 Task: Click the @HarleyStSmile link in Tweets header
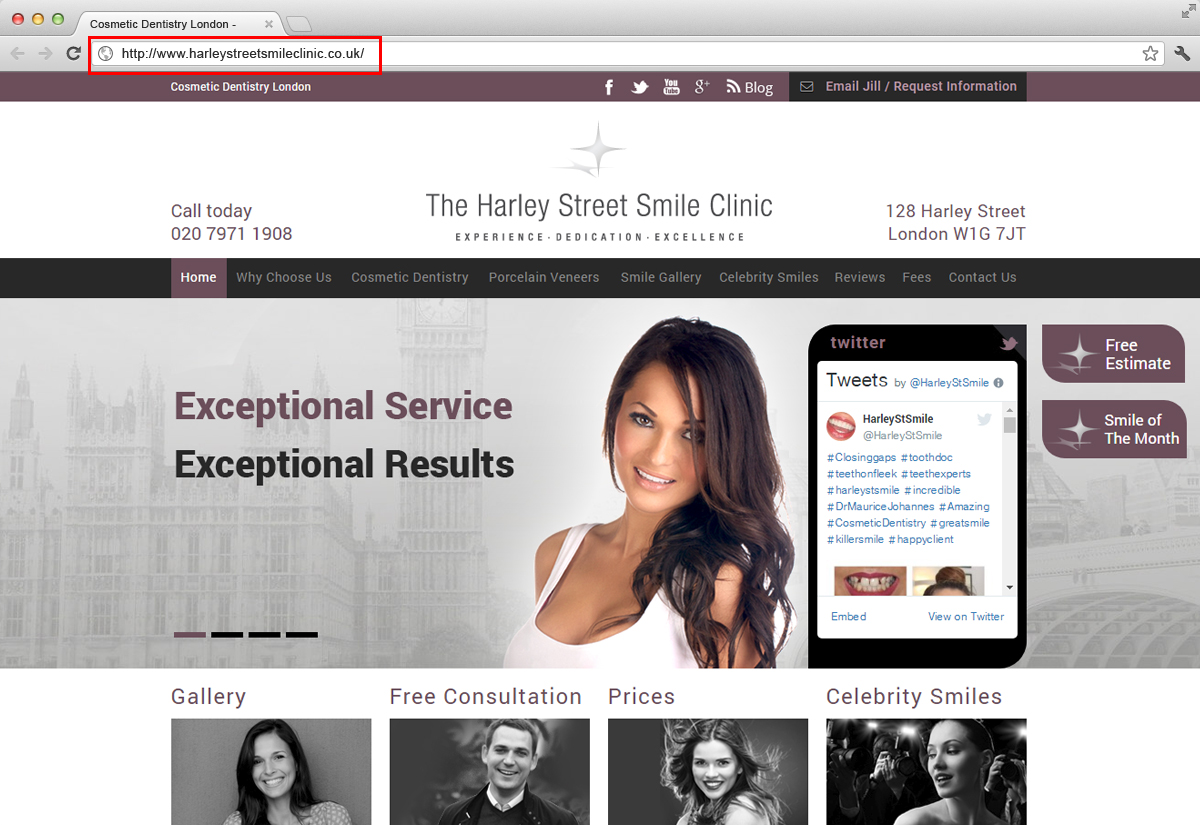(x=949, y=383)
